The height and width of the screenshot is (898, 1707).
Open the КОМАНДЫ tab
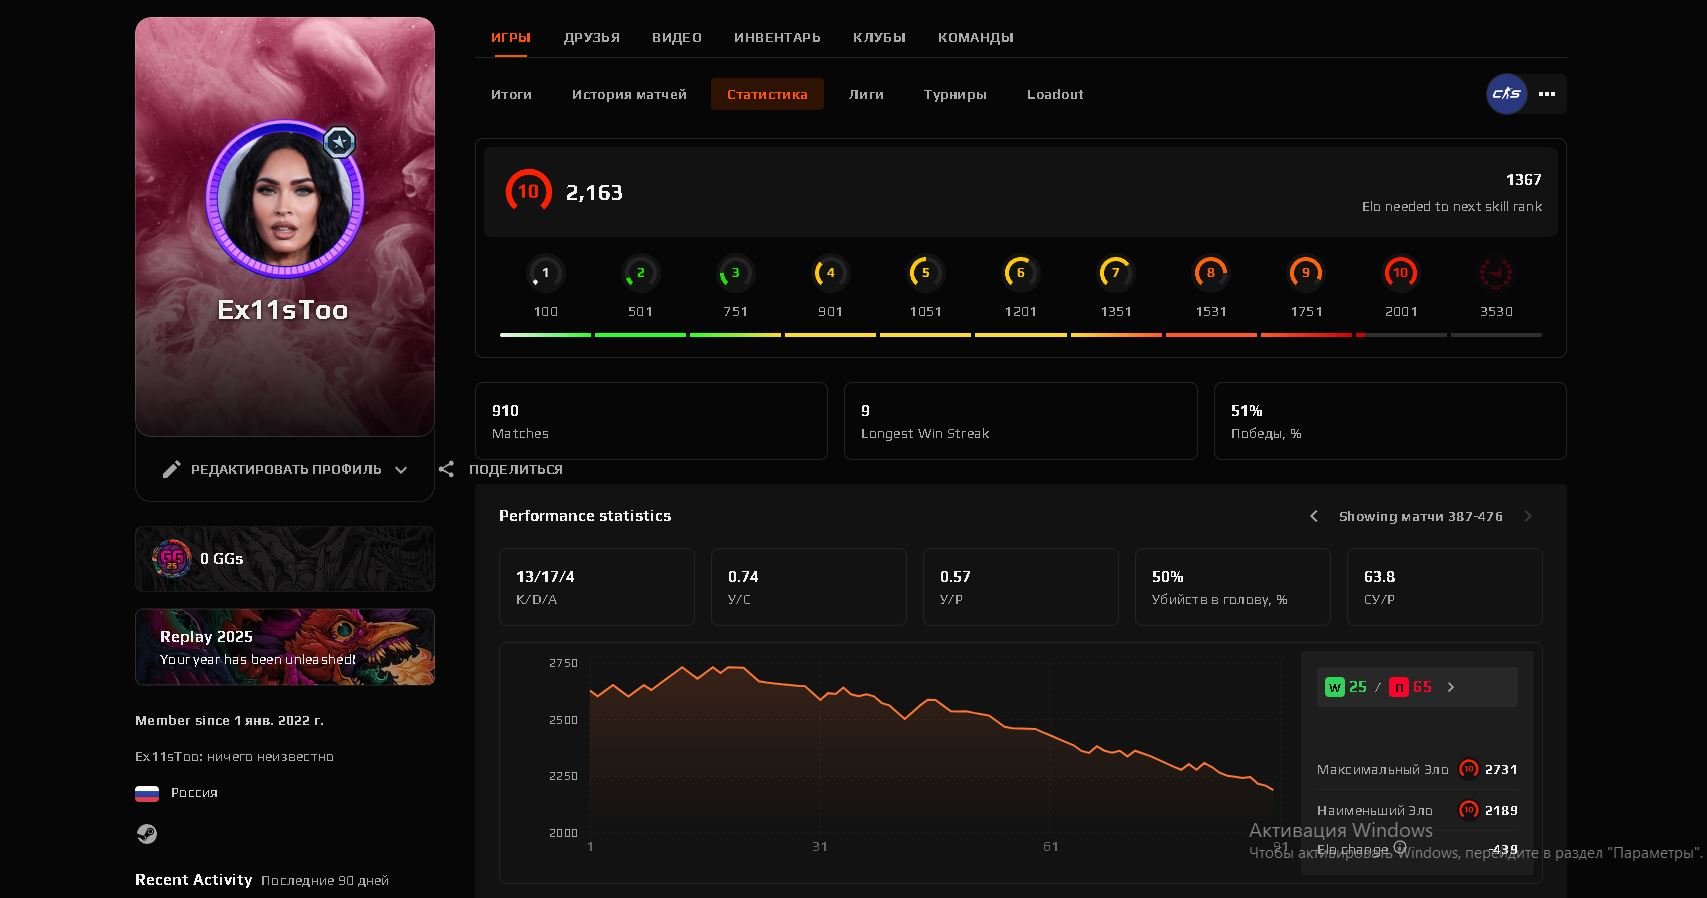[975, 37]
